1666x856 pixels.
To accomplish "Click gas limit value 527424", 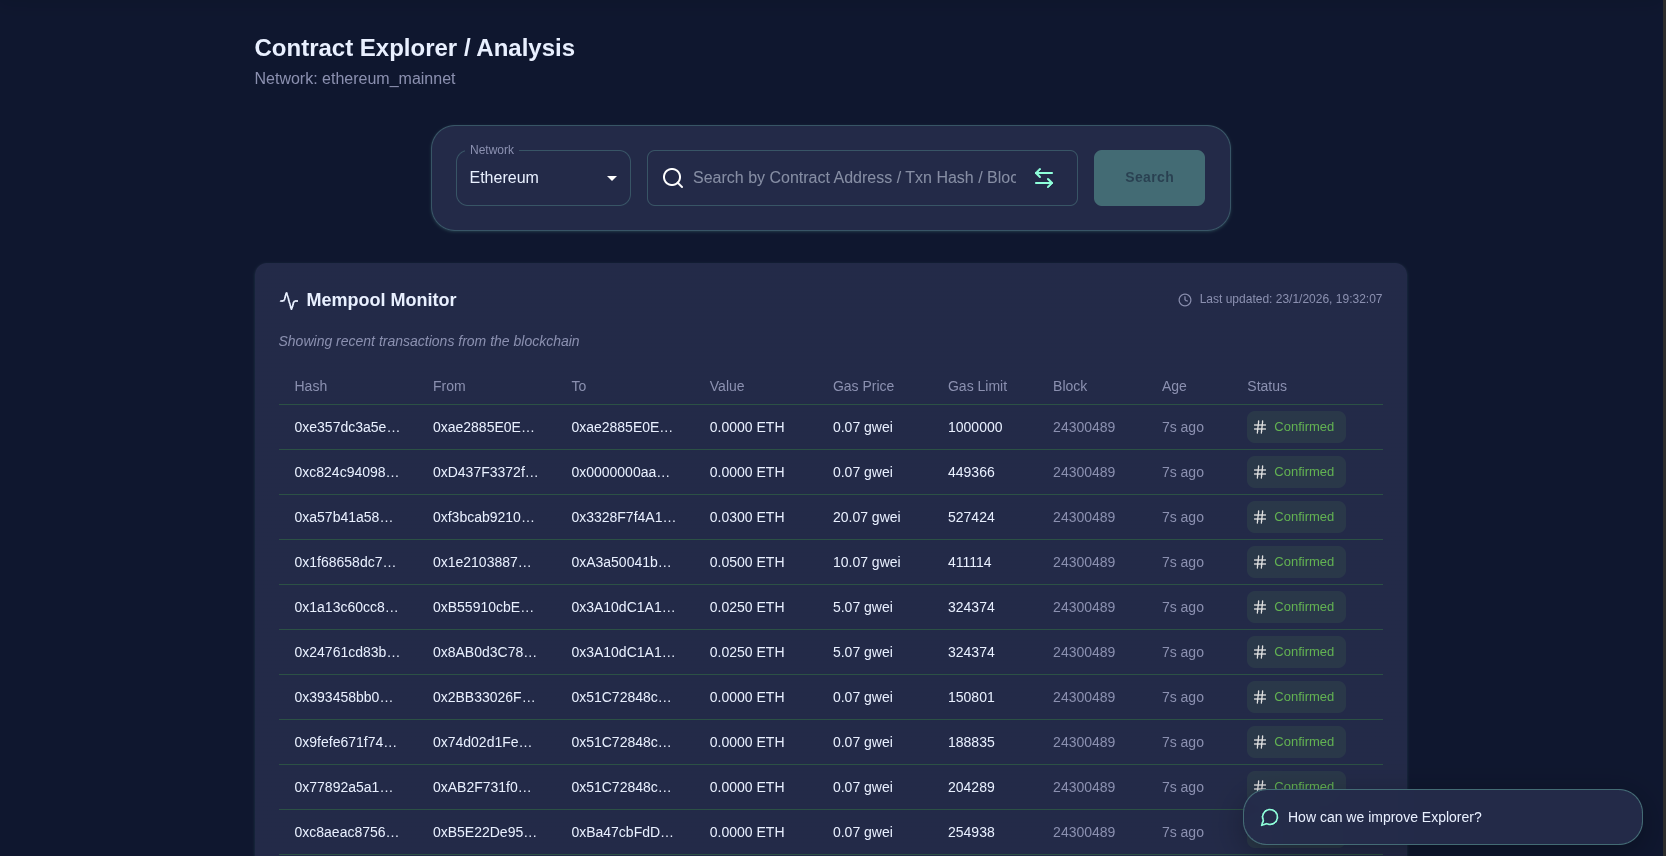I will (x=971, y=517).
